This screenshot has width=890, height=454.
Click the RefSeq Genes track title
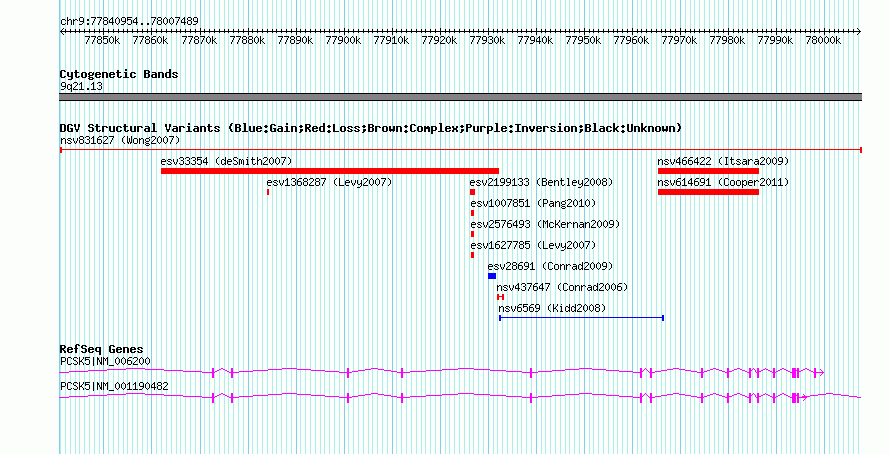(x=102, y=349)
